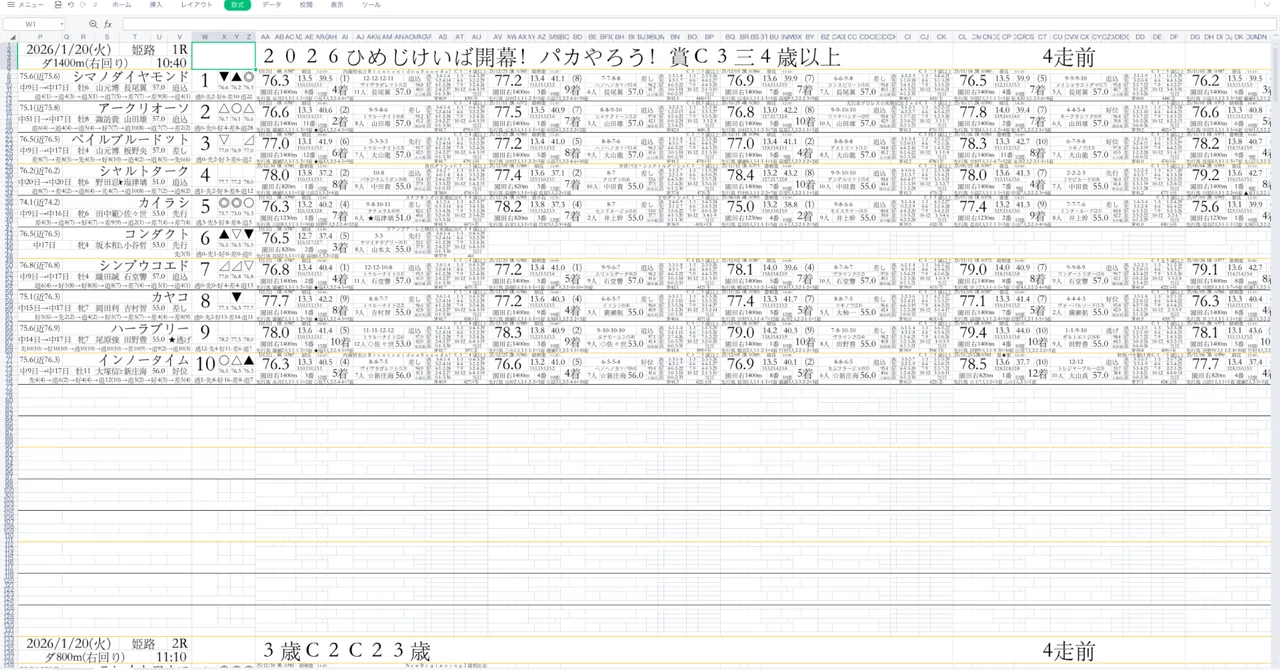Click the fx insert function icon
Viewport: 1280px width, 670px height.
107,23
